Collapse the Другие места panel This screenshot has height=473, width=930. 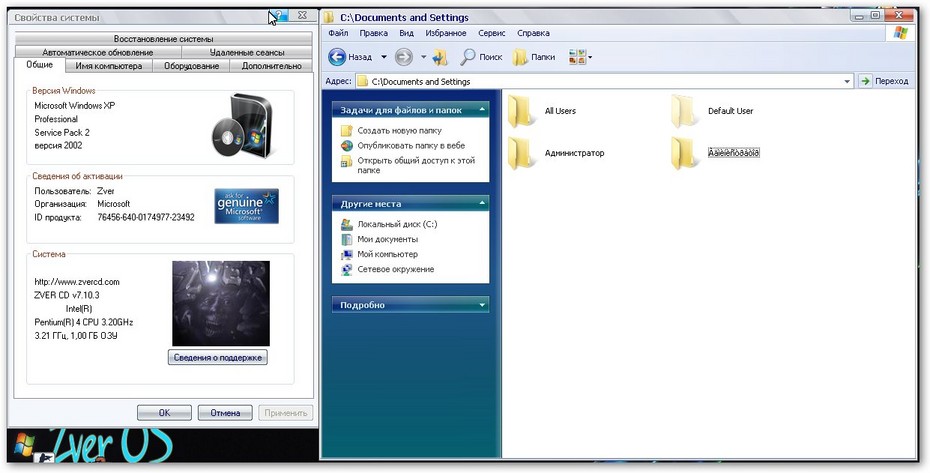(x=483, y=204)
